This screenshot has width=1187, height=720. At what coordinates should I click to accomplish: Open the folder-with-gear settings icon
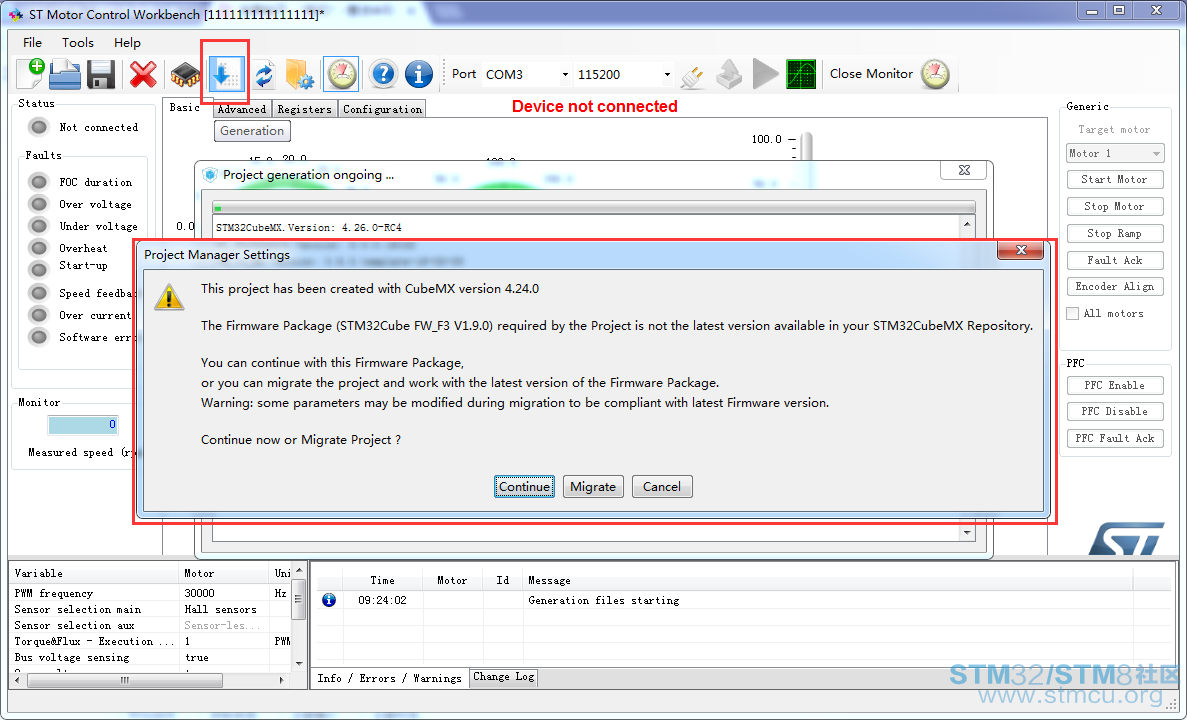(x=301, y=74)
